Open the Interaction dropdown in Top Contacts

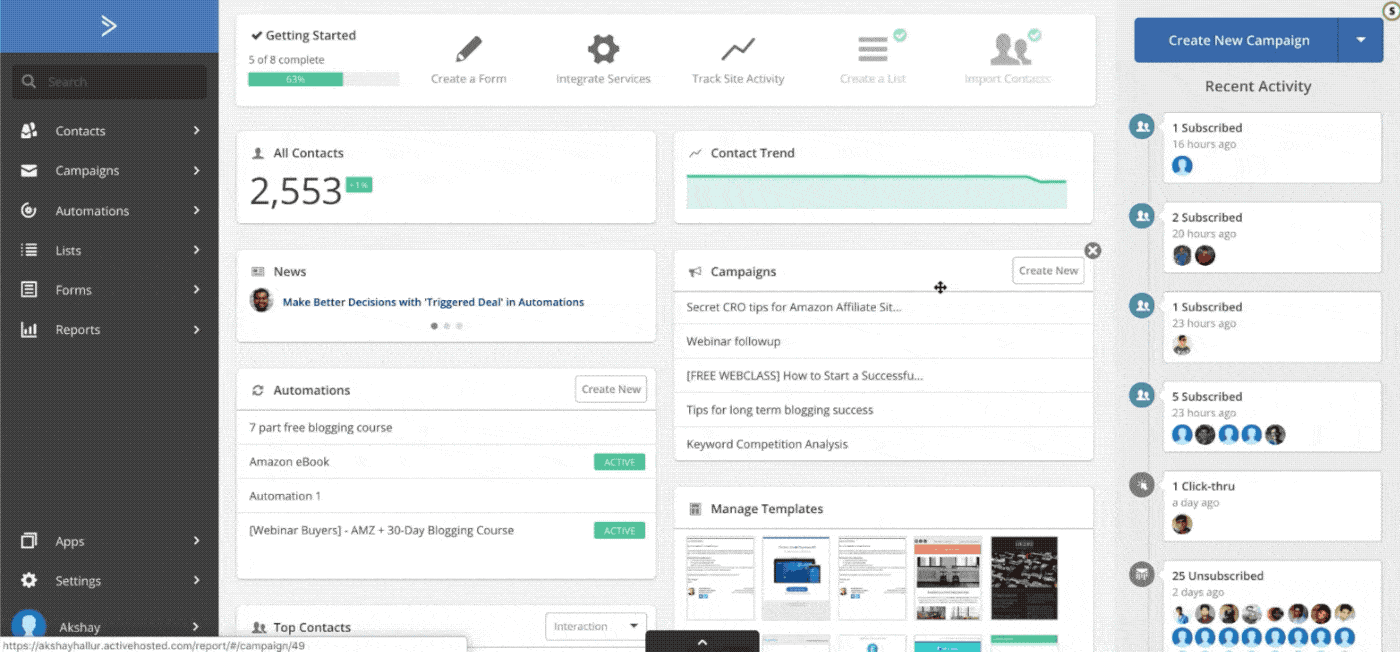(596, 627)
